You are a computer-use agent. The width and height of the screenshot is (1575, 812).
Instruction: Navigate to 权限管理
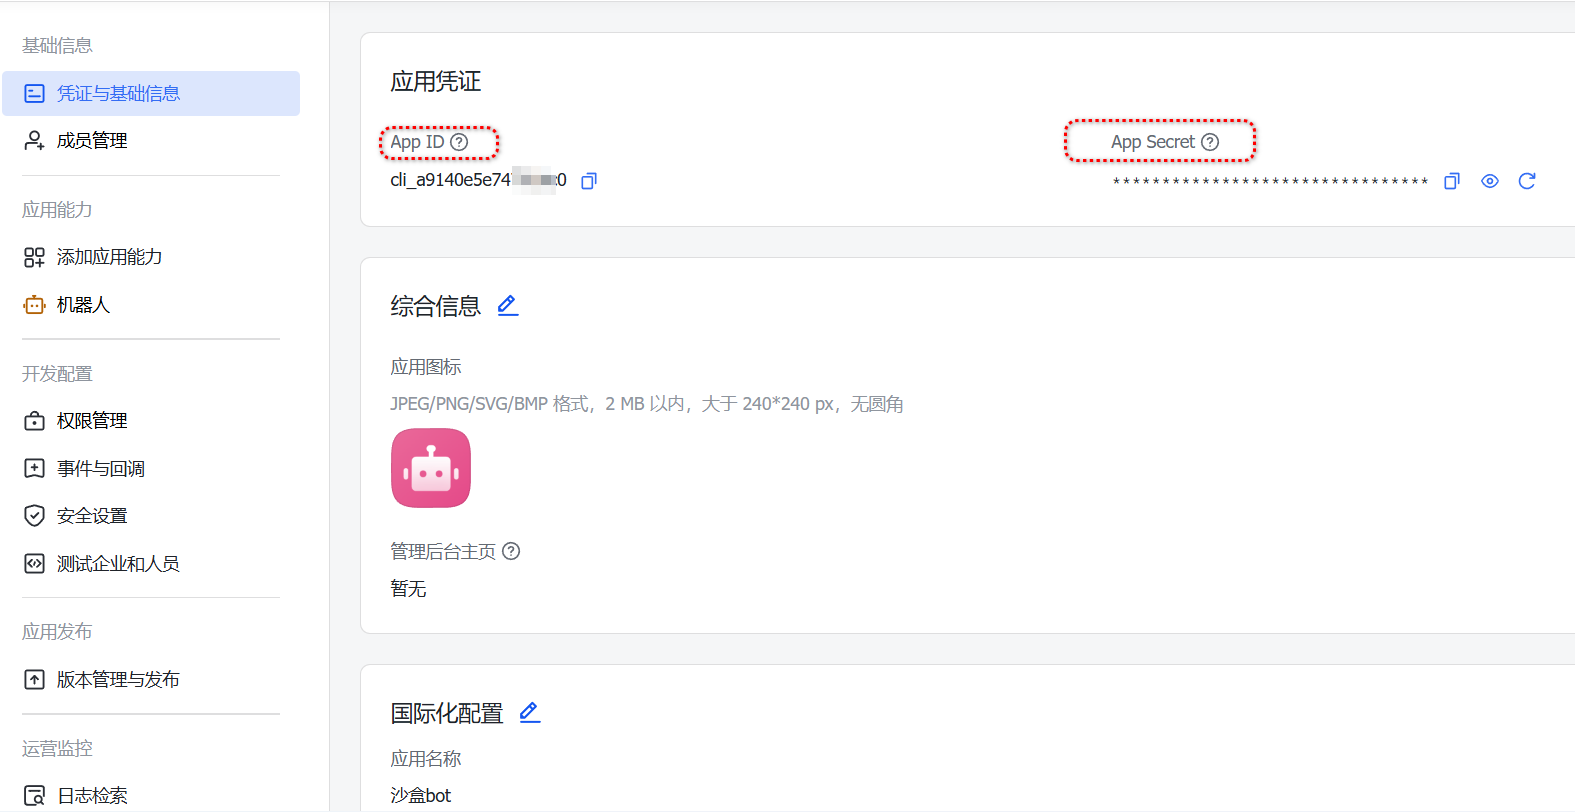(92, 421)
